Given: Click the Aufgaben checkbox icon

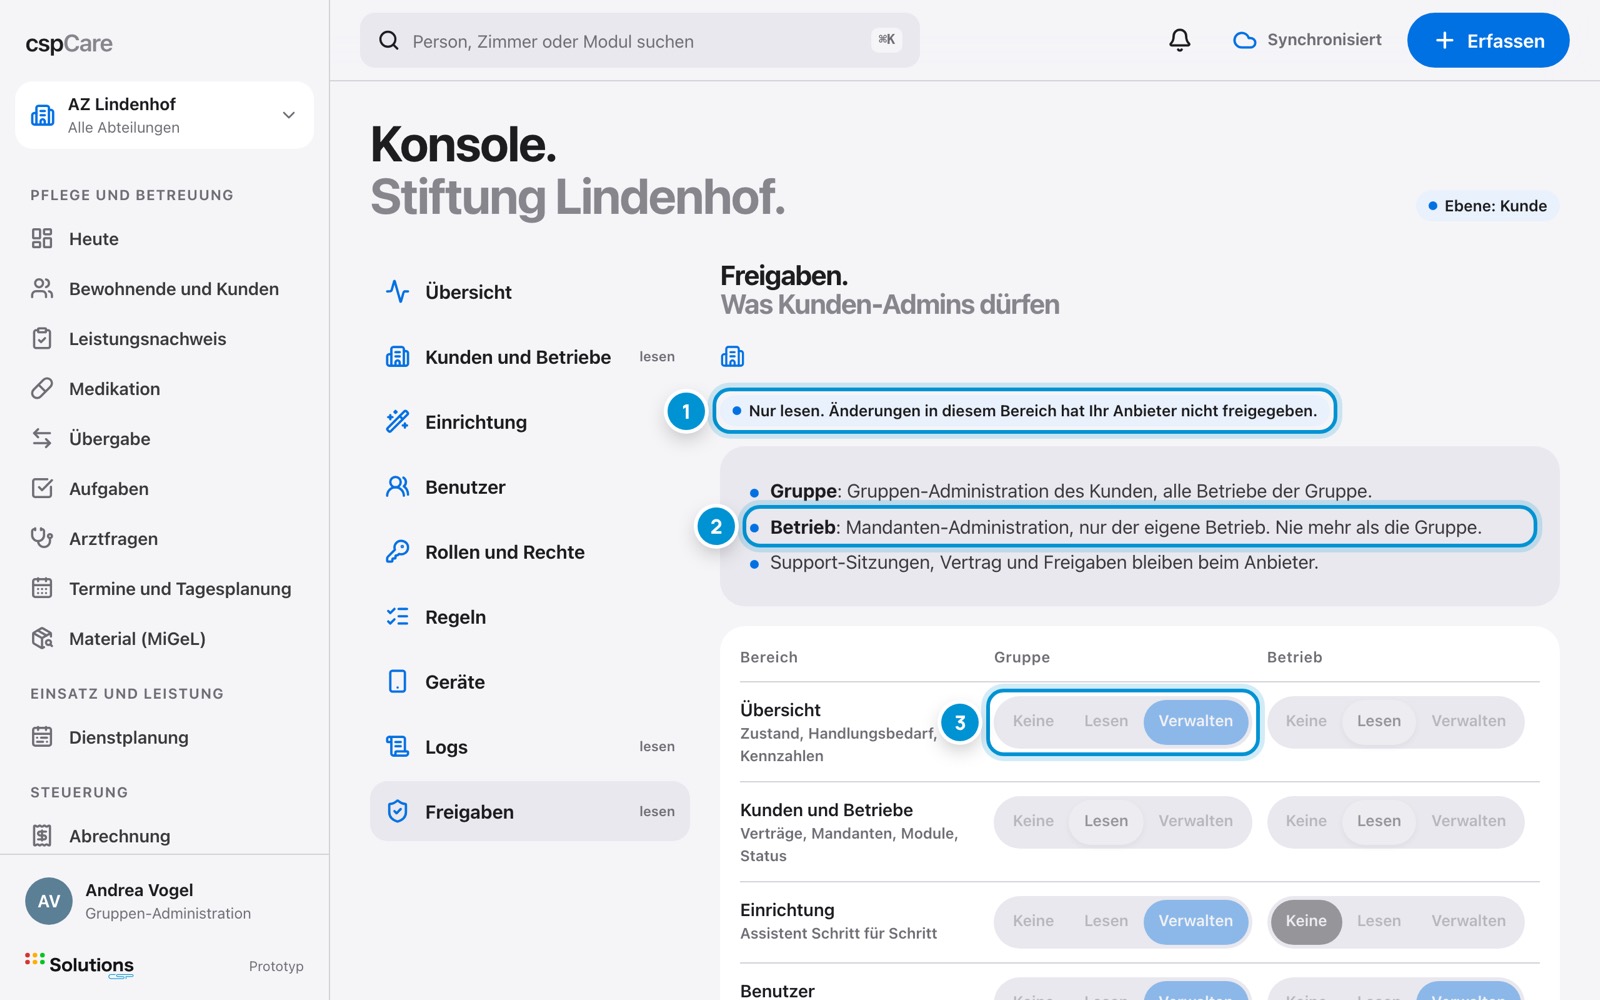Looking at the screenshot, I should coord(42,488).
